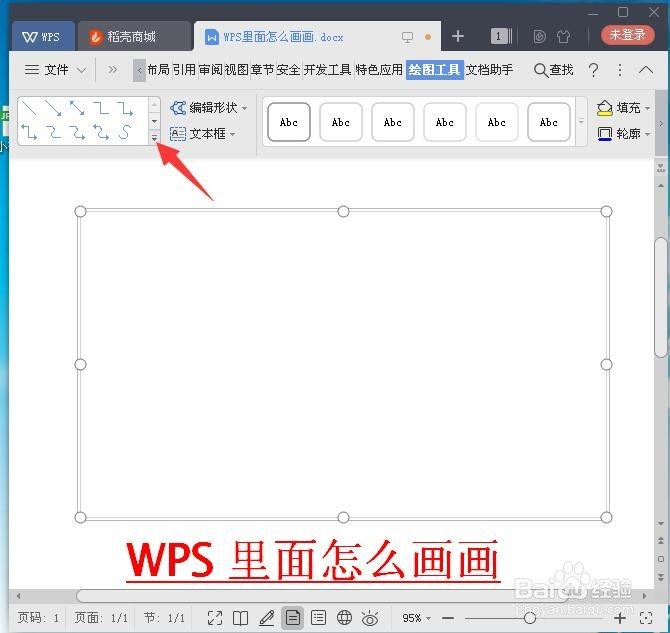Switch to the Security (安全) tab
This screenshot has height=633, width=670.
click(x=288, y=69)
